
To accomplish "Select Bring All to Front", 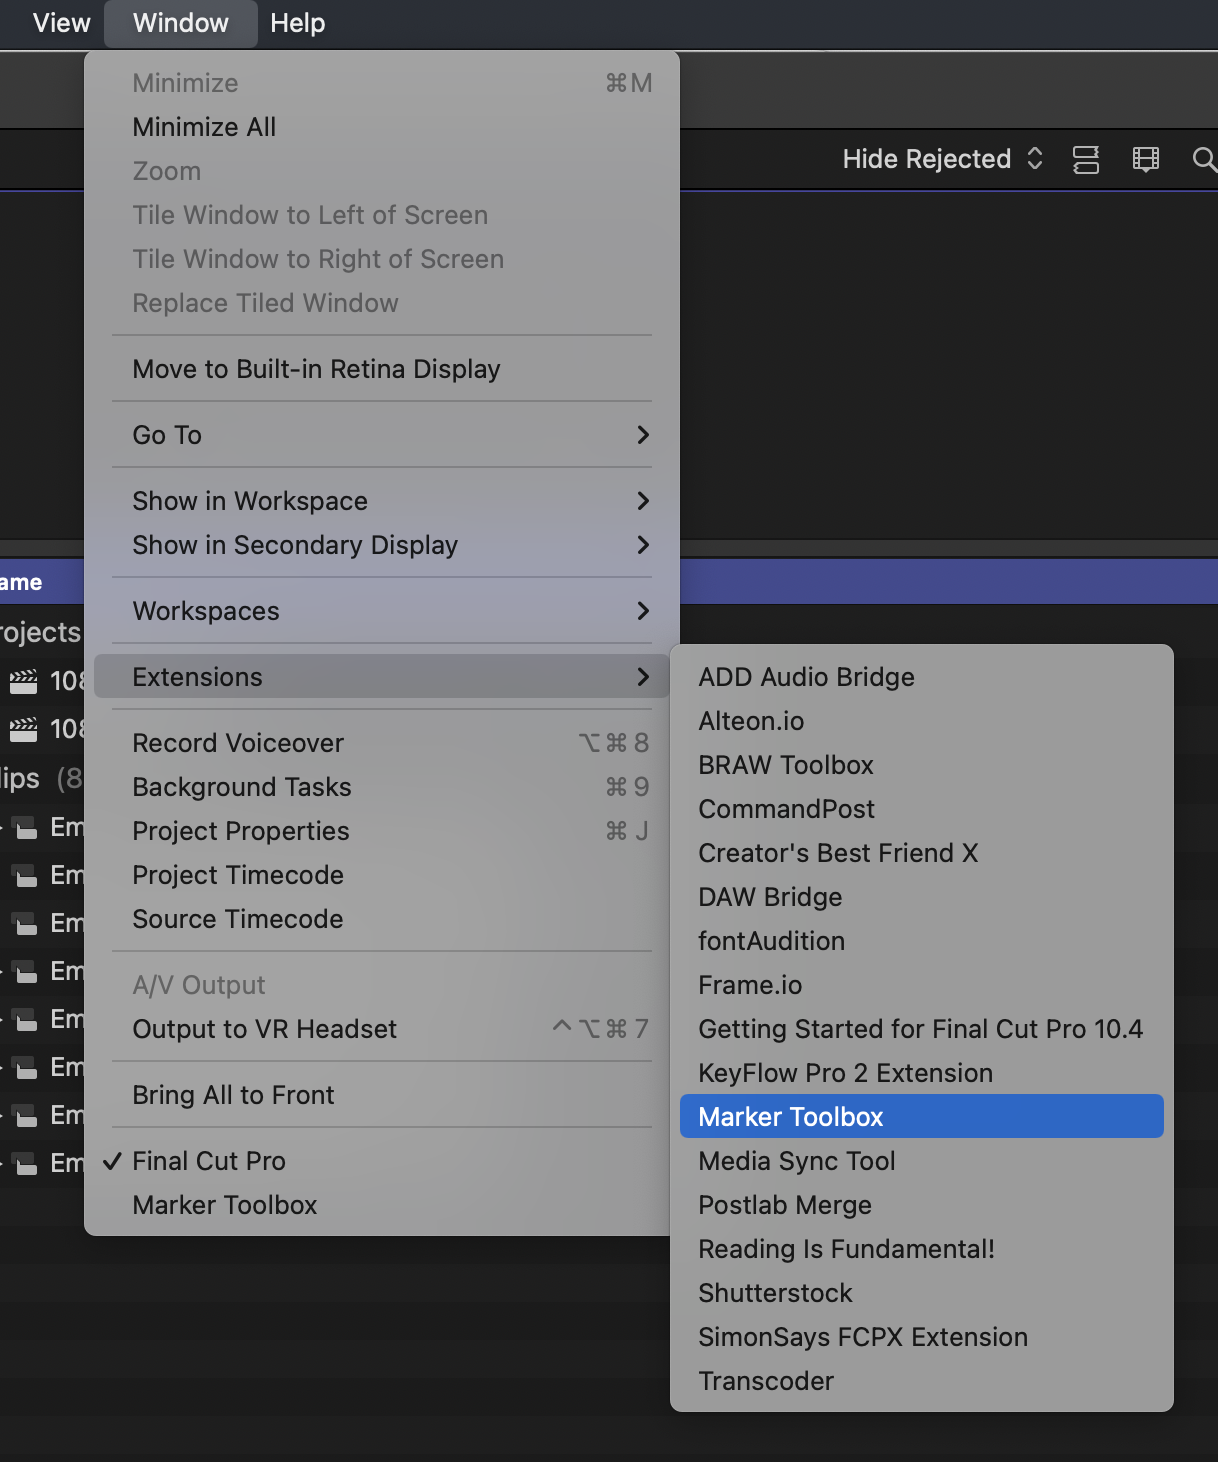I will 233,1095.
